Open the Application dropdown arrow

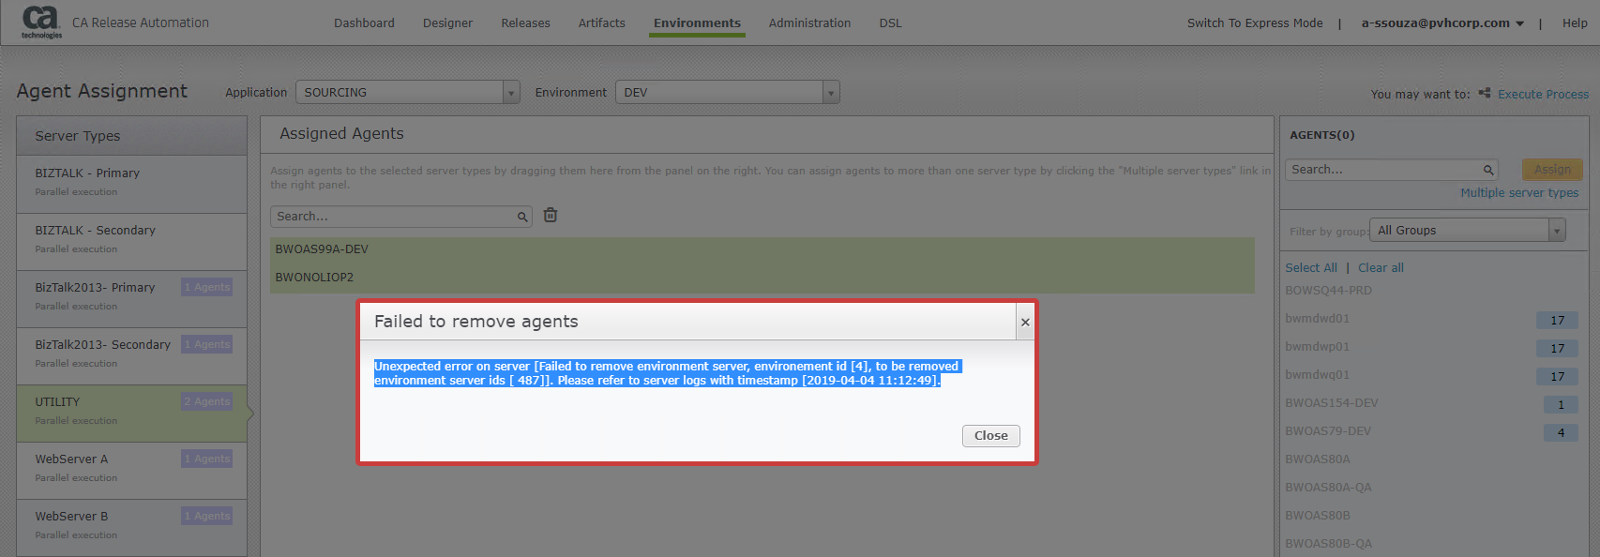[x=511, y=93]
